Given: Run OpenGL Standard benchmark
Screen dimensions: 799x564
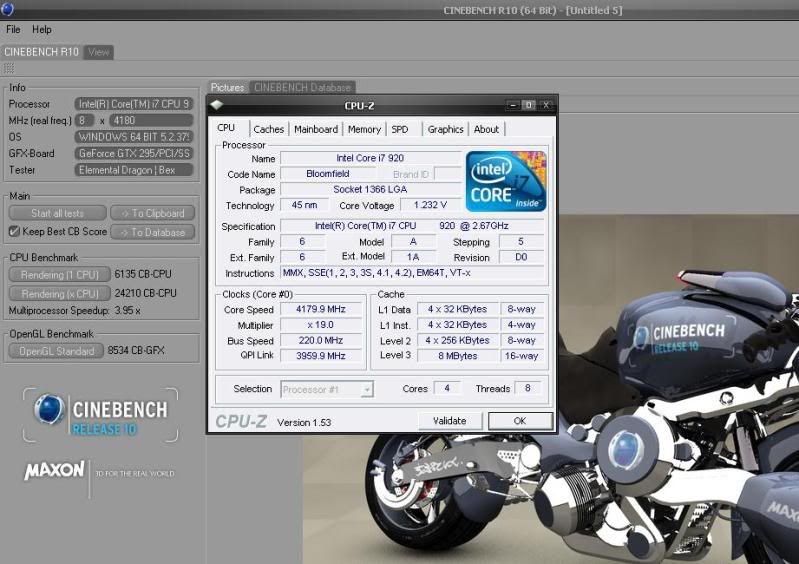Looking at the screenshot, I should [x=57, y=351].
